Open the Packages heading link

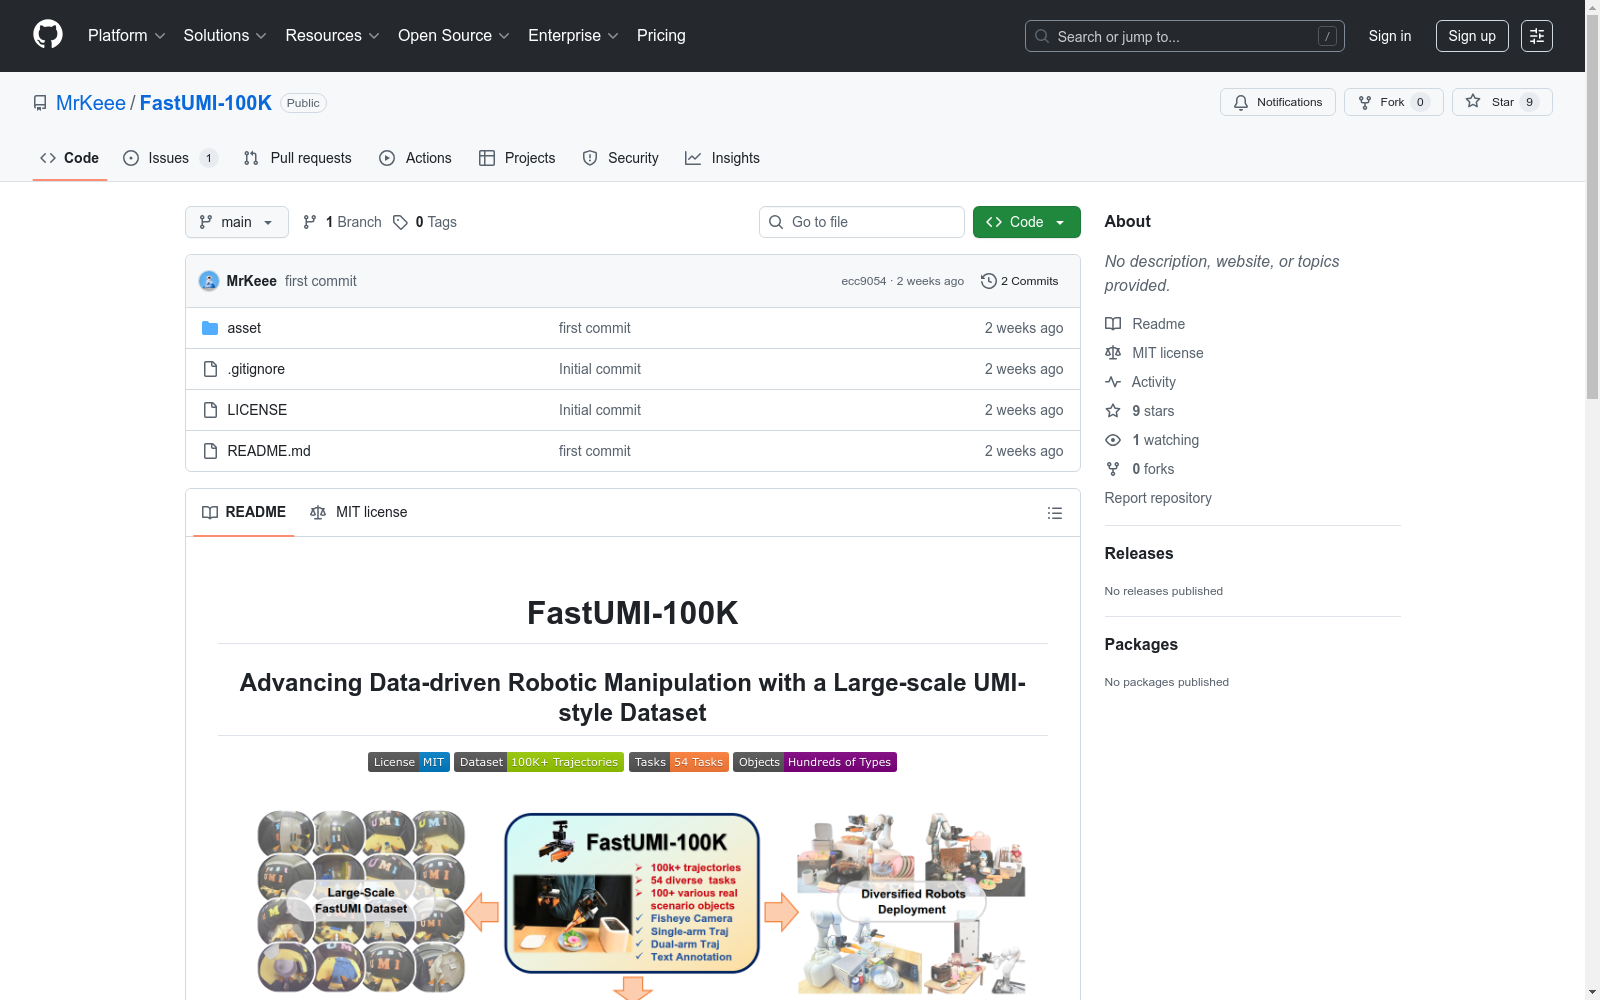pos(1141,644)
